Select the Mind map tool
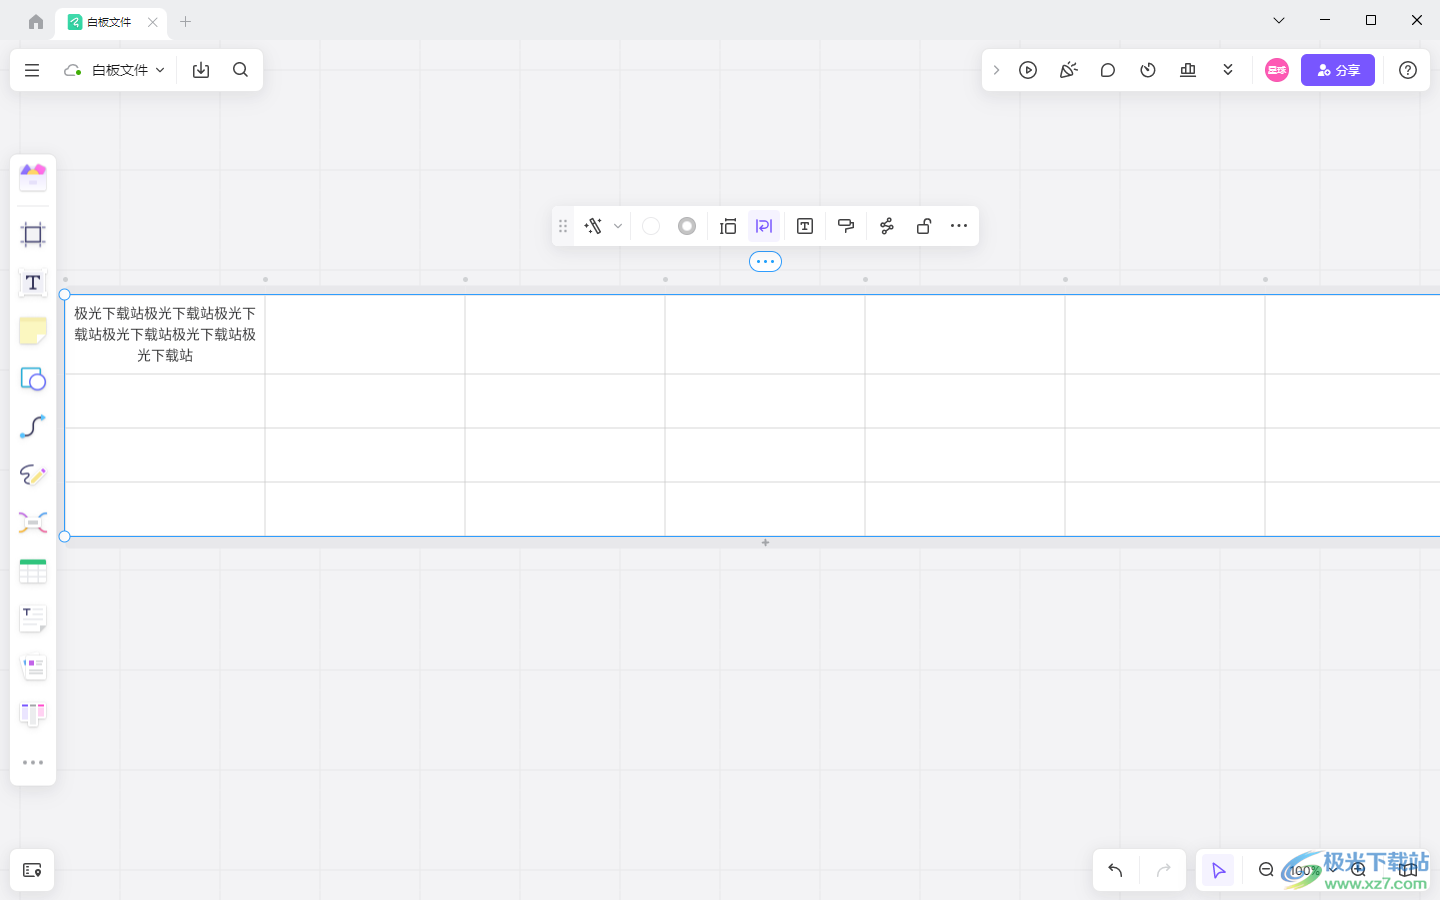Screen dimensions: 1440x900 33,523
